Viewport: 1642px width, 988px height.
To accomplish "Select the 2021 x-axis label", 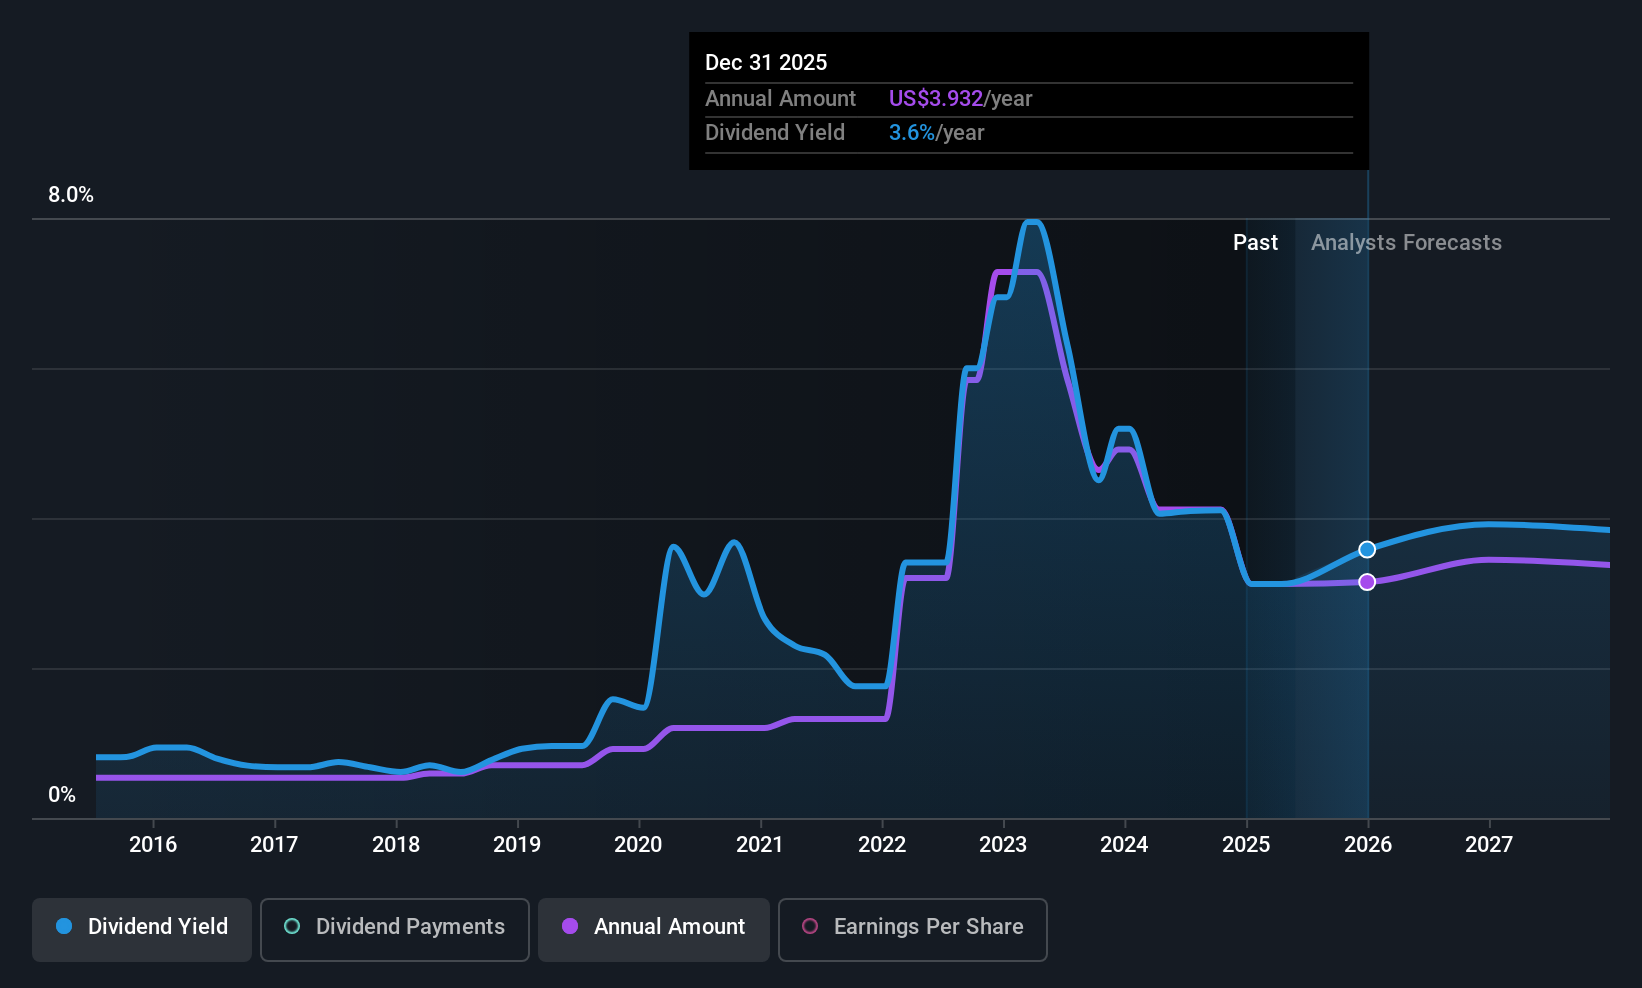I will [760, 845].
